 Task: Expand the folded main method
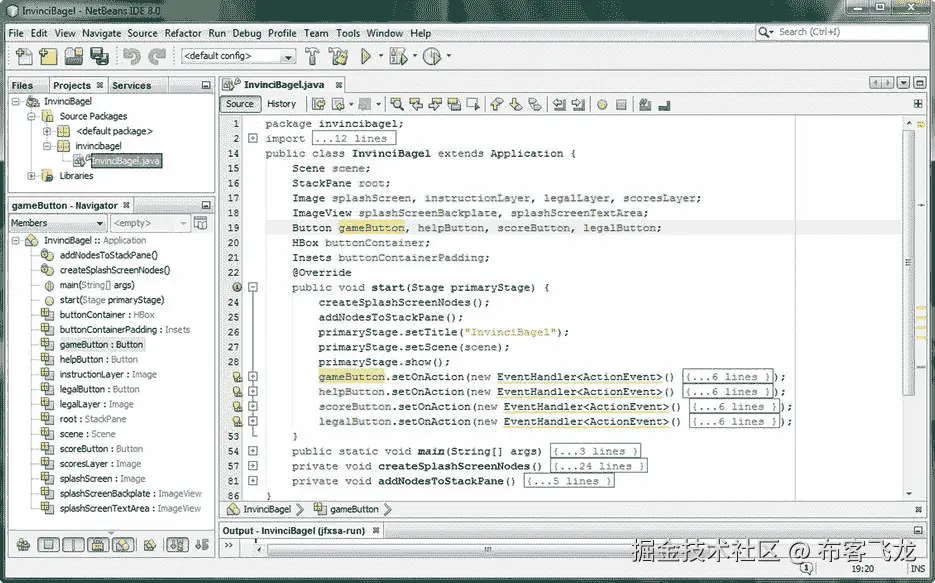click(x=253, y=451)
